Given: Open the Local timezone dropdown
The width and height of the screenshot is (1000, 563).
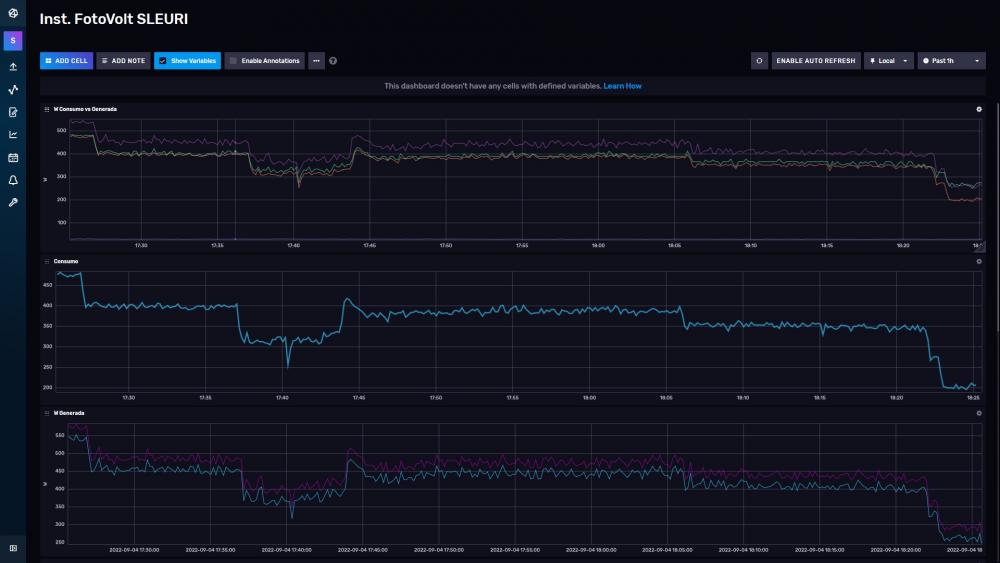Looking at the screenshot, I should 888,61.
